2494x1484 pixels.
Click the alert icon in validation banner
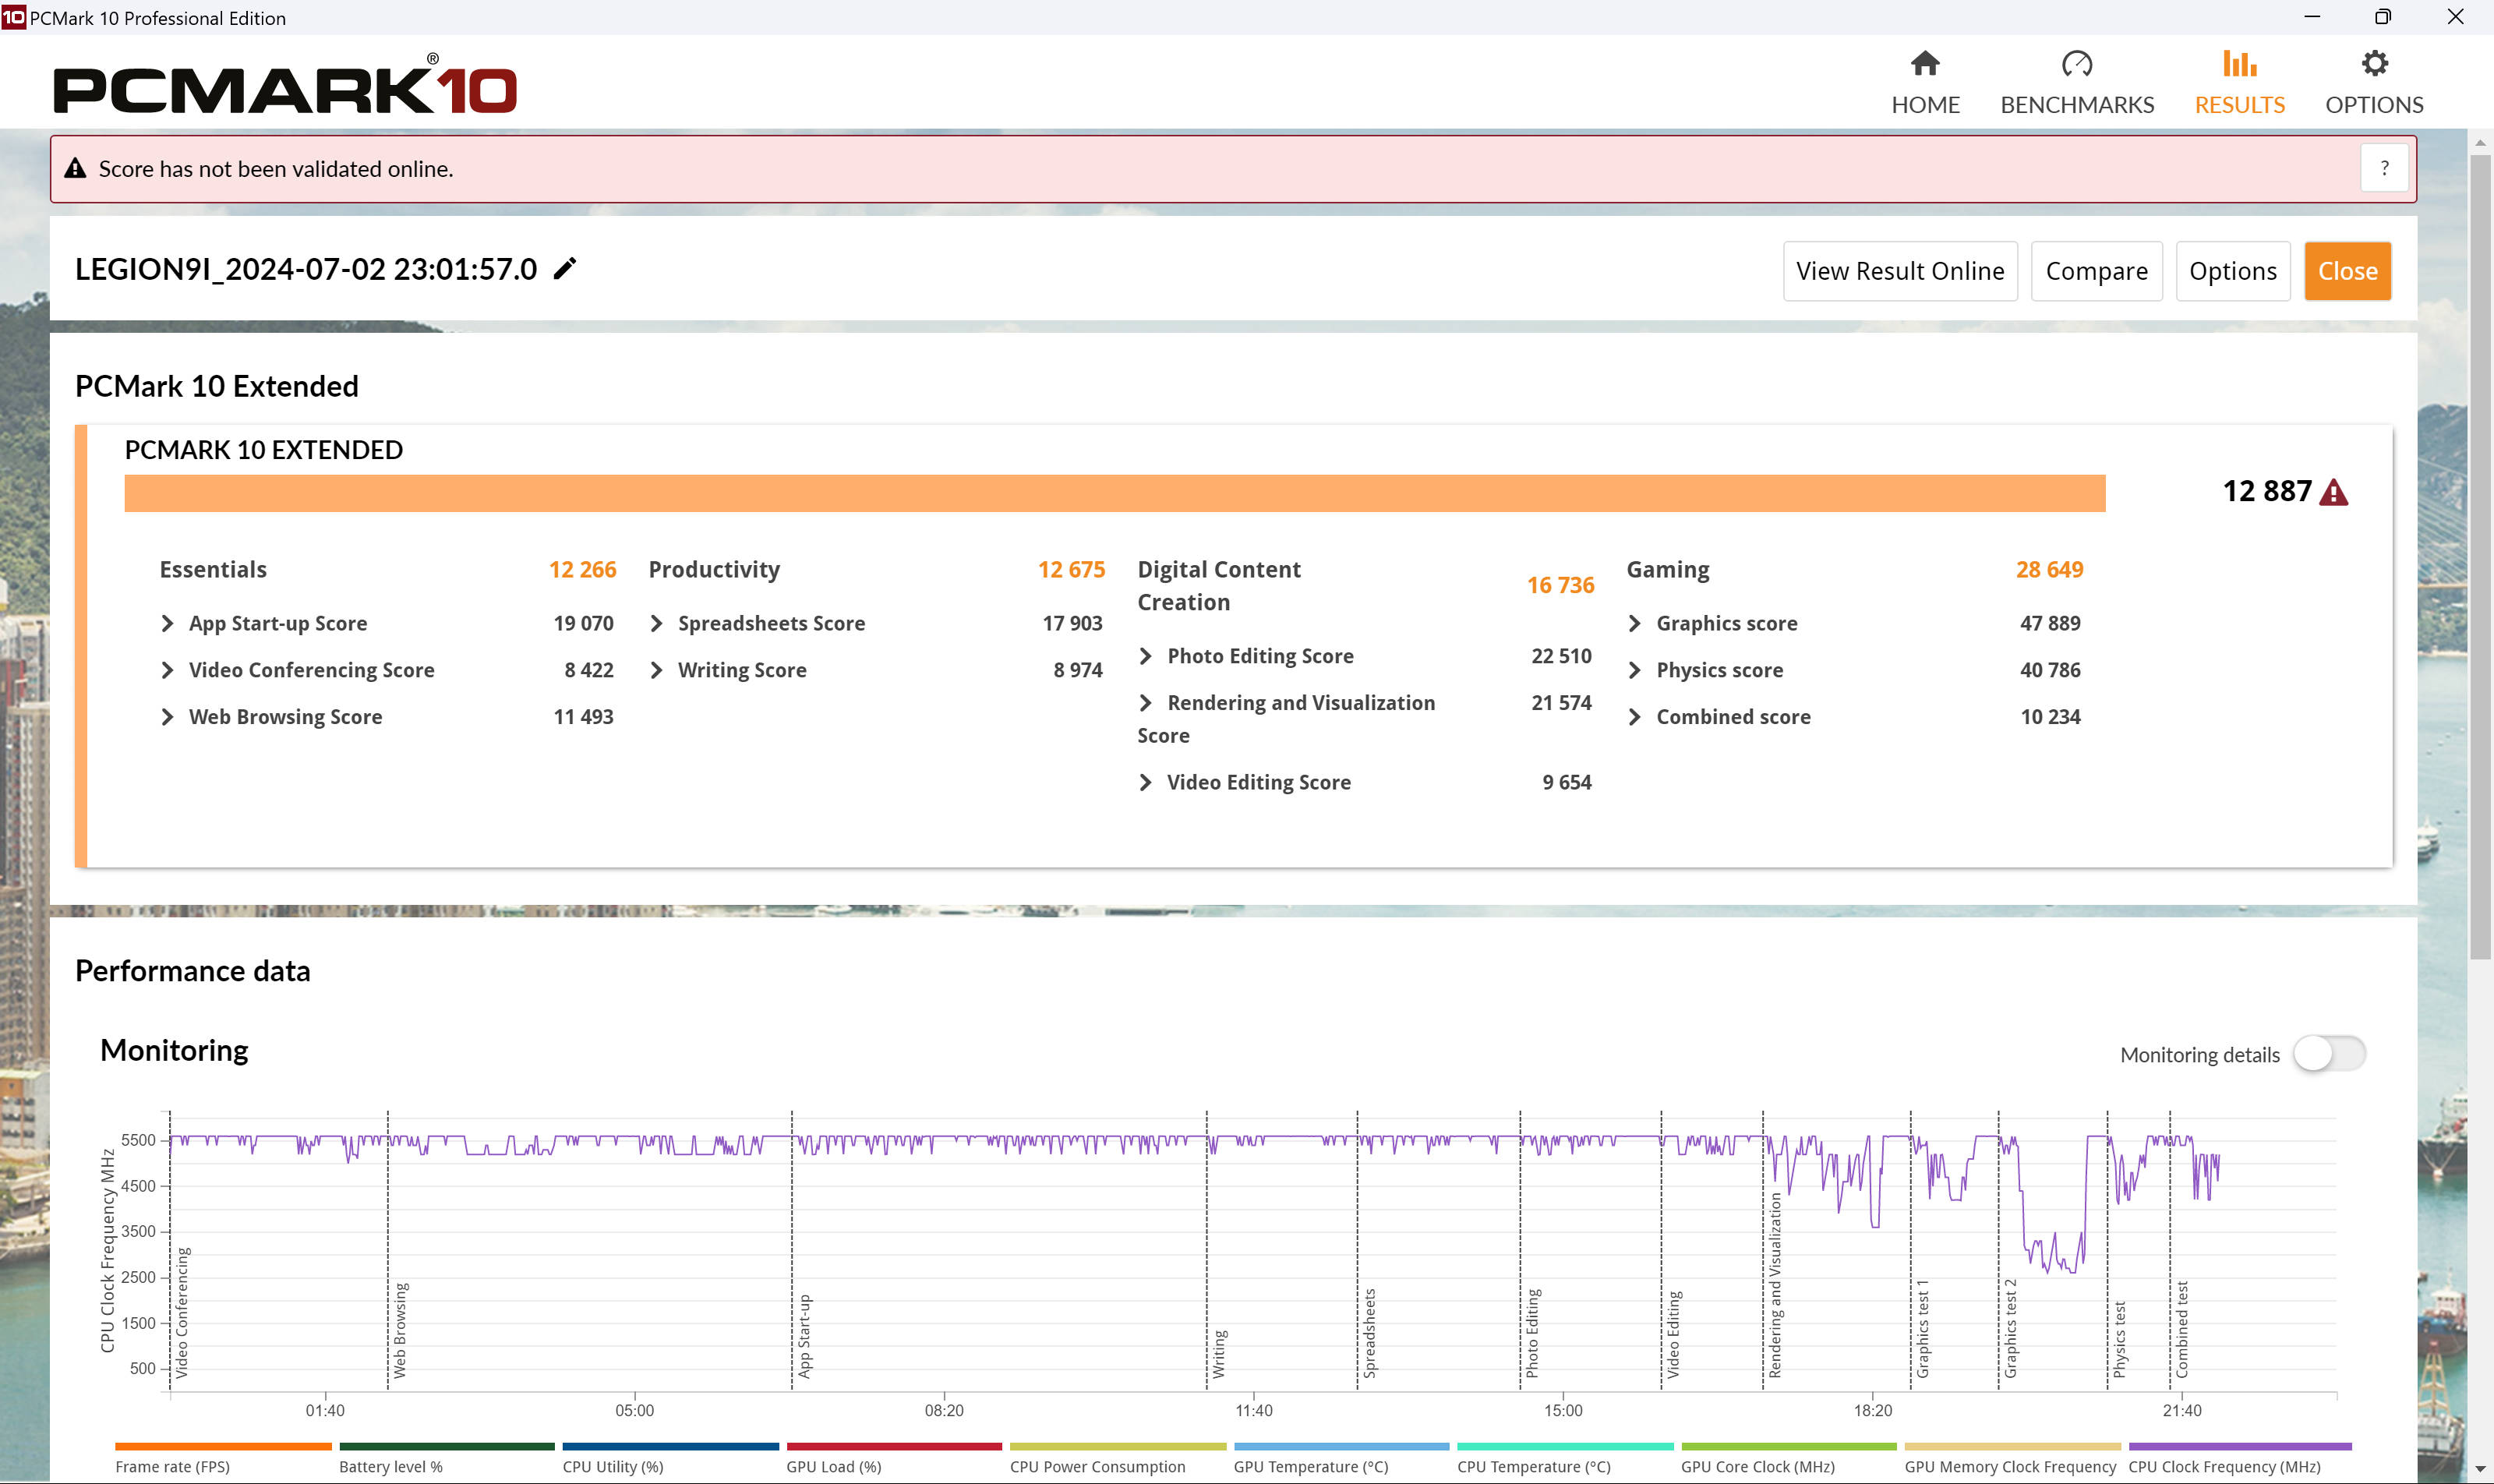(75, 168)
